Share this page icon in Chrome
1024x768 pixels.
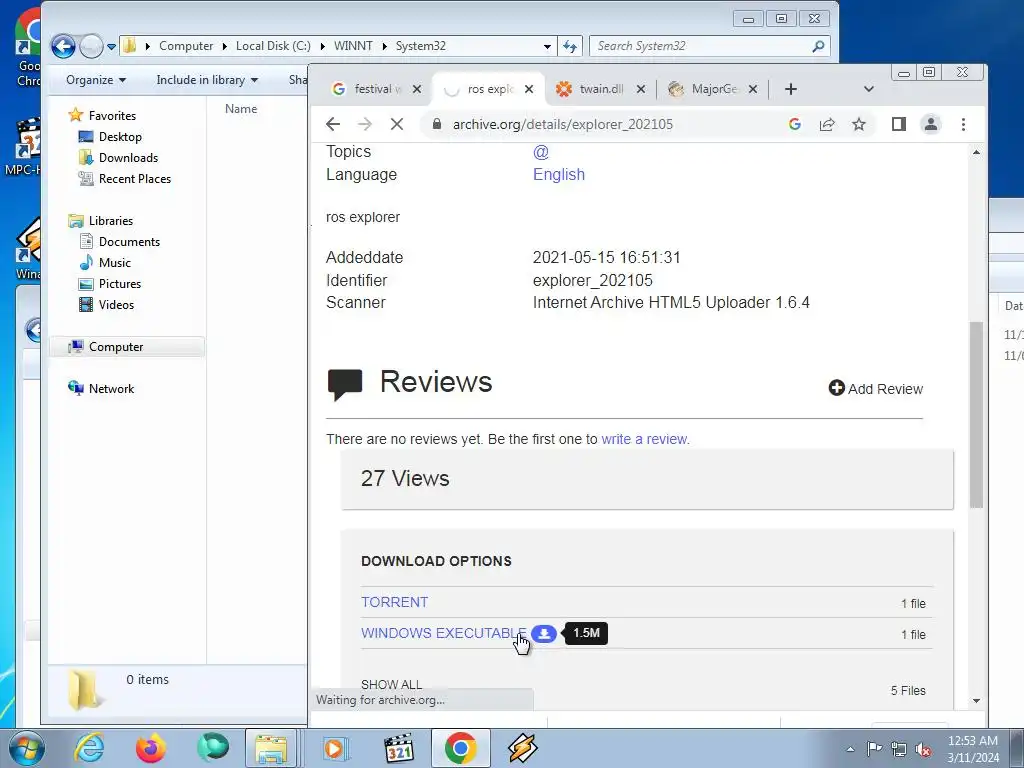coord(827,124)
